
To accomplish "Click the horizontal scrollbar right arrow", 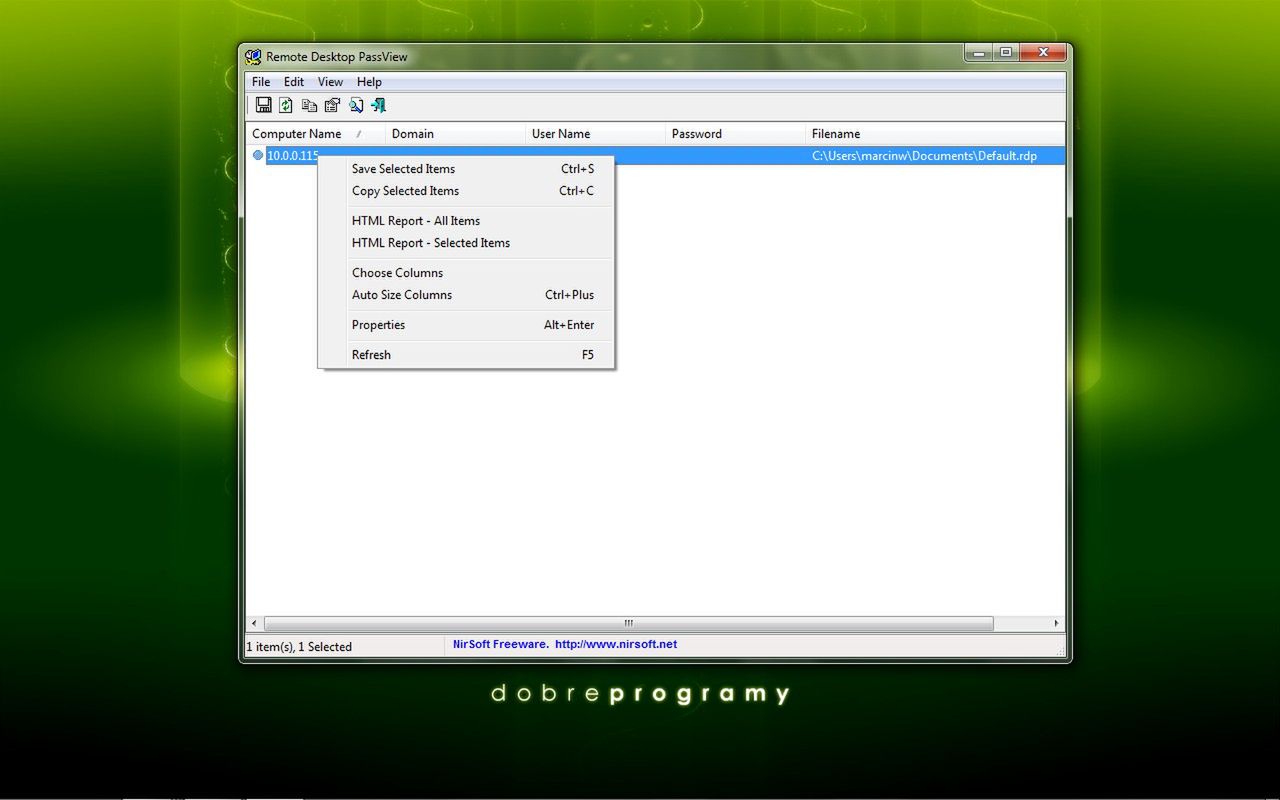I will (1057, 623).
